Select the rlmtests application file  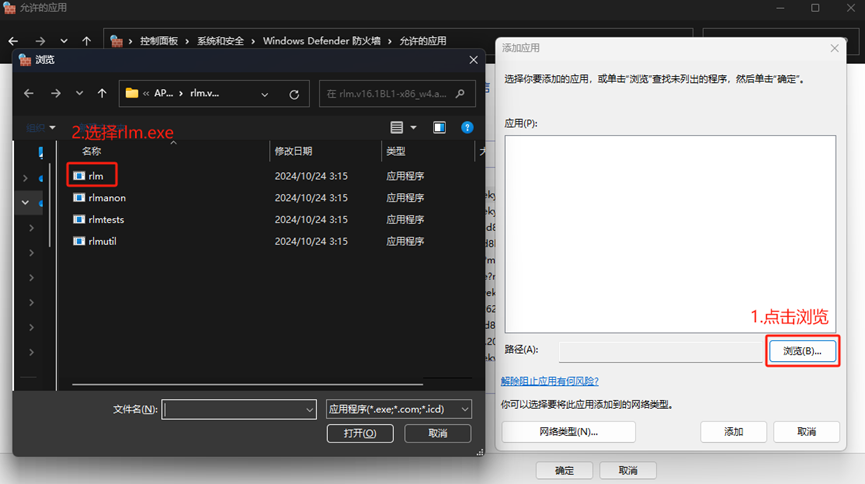106,220
